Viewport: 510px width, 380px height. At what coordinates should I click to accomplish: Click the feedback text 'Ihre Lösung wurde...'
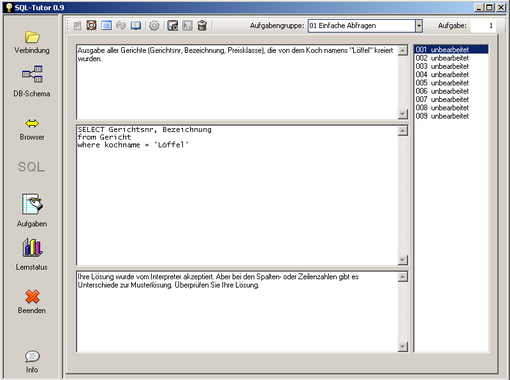point(218,281)
